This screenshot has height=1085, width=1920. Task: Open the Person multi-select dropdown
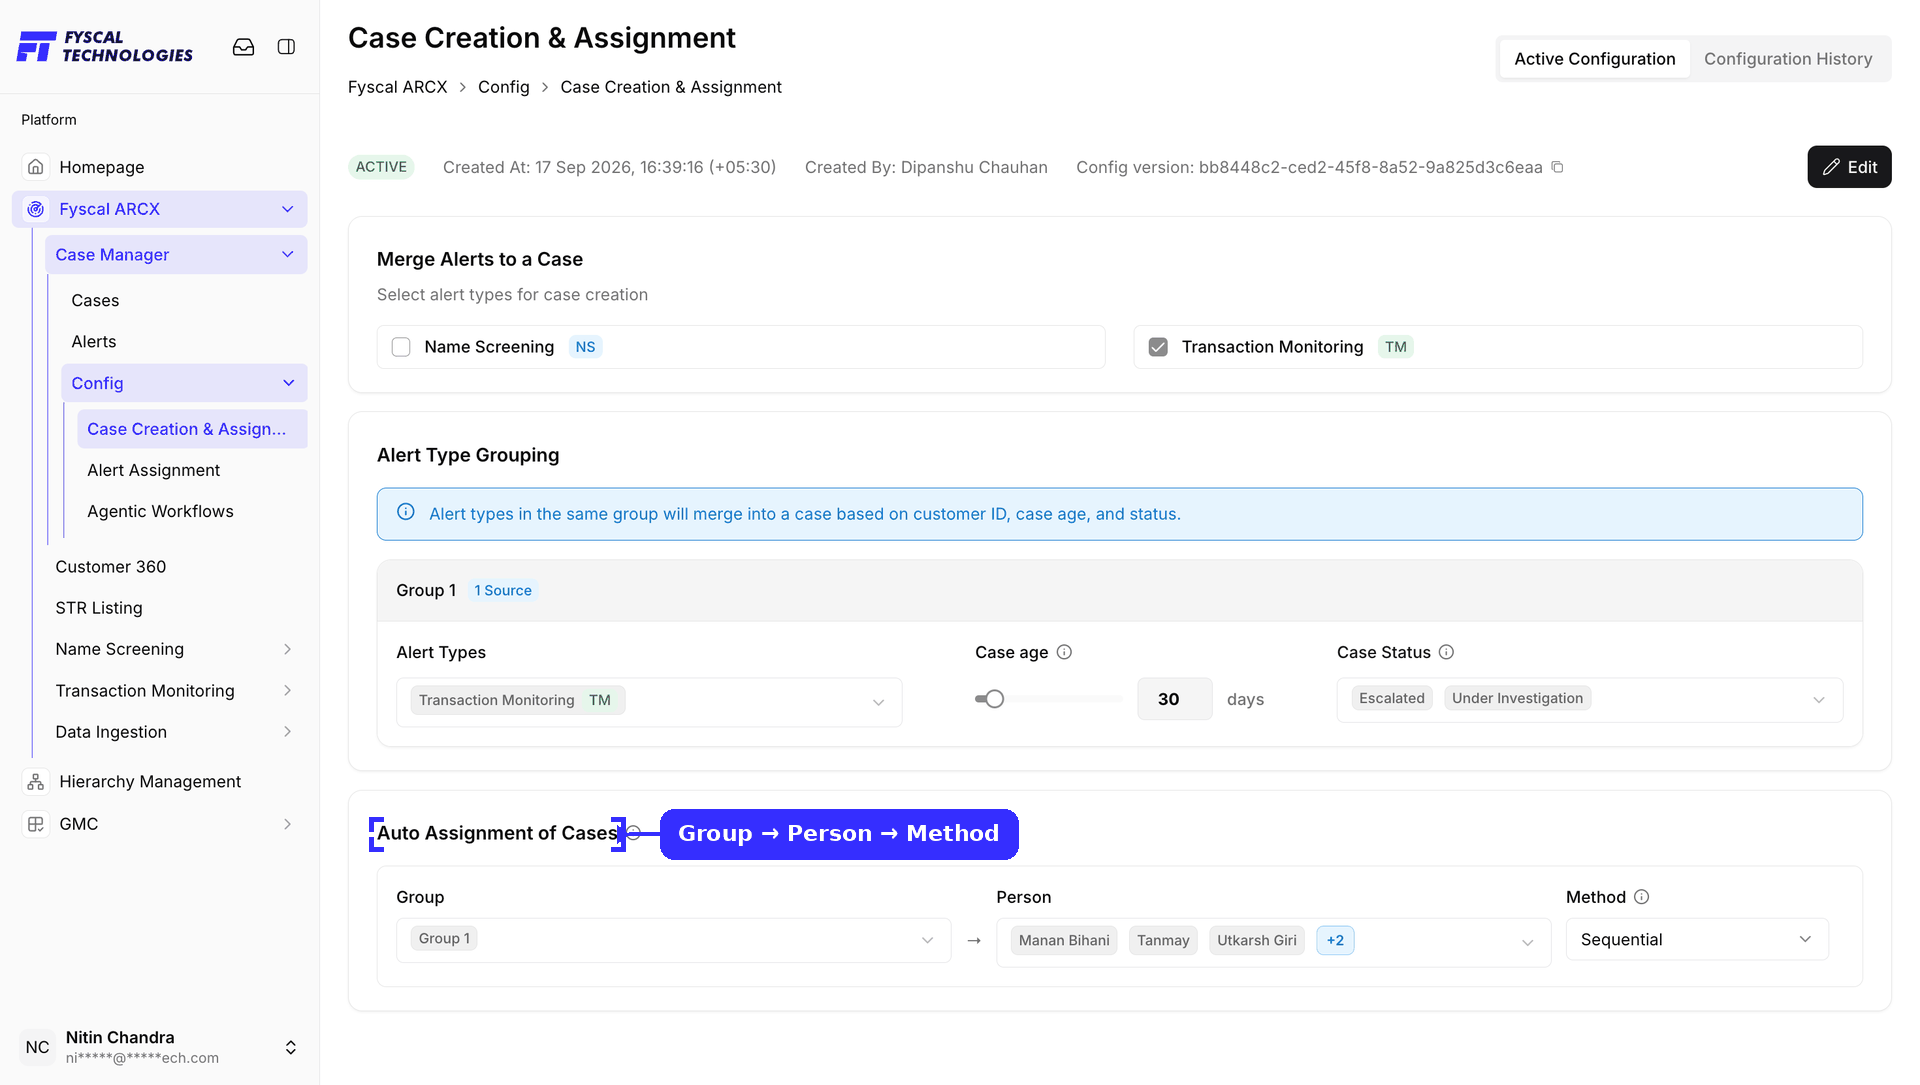click(1273, 942)
